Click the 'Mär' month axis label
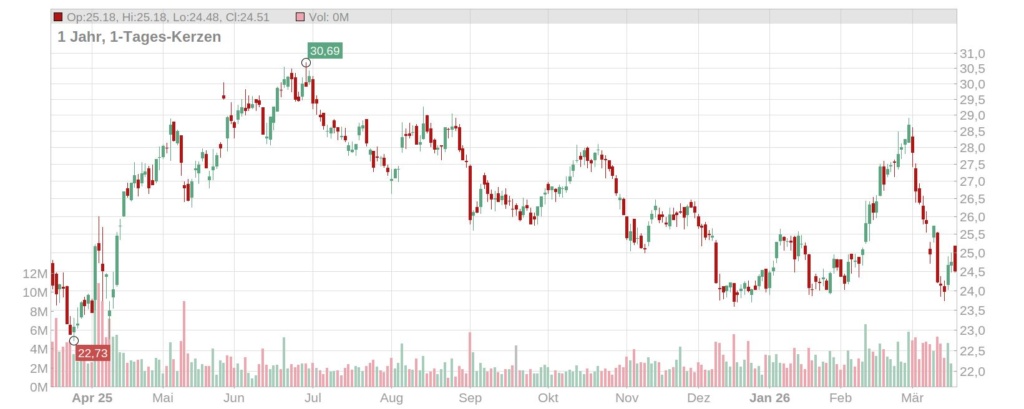The height and width of the screenshot is (409, 1024). 912,398
